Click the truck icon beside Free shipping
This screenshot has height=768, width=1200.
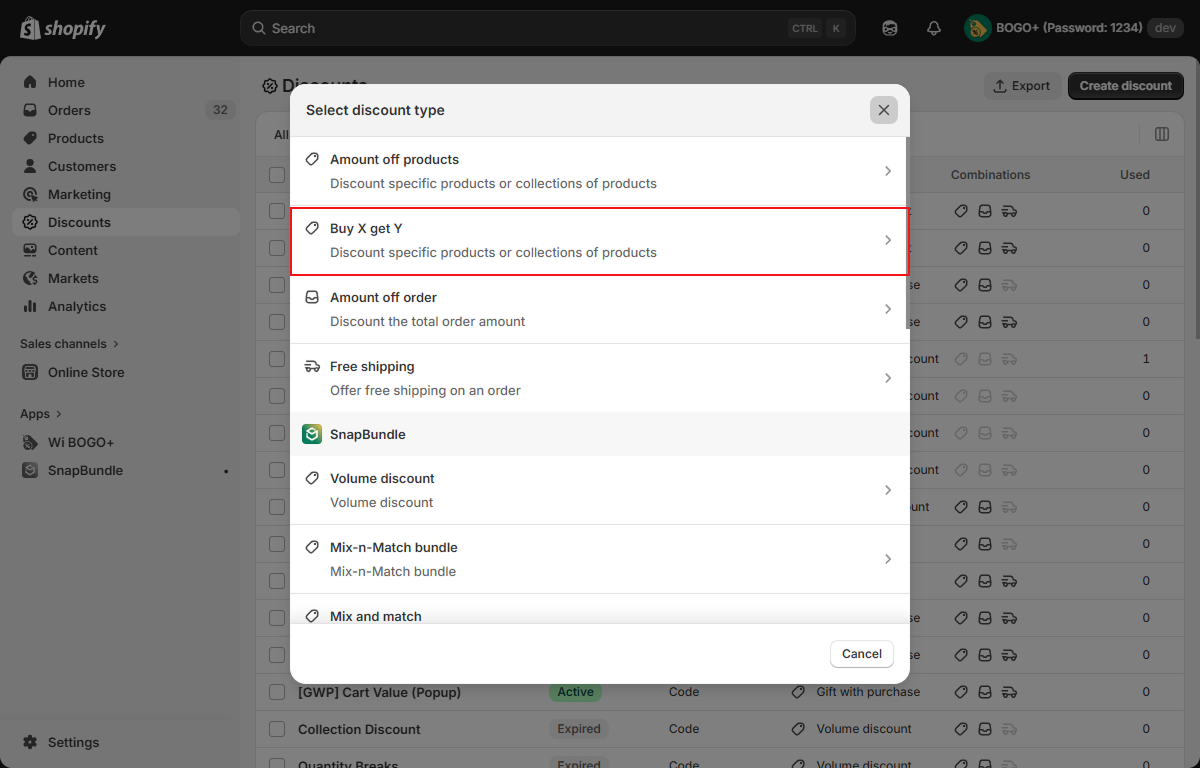[x=312, y=366]
